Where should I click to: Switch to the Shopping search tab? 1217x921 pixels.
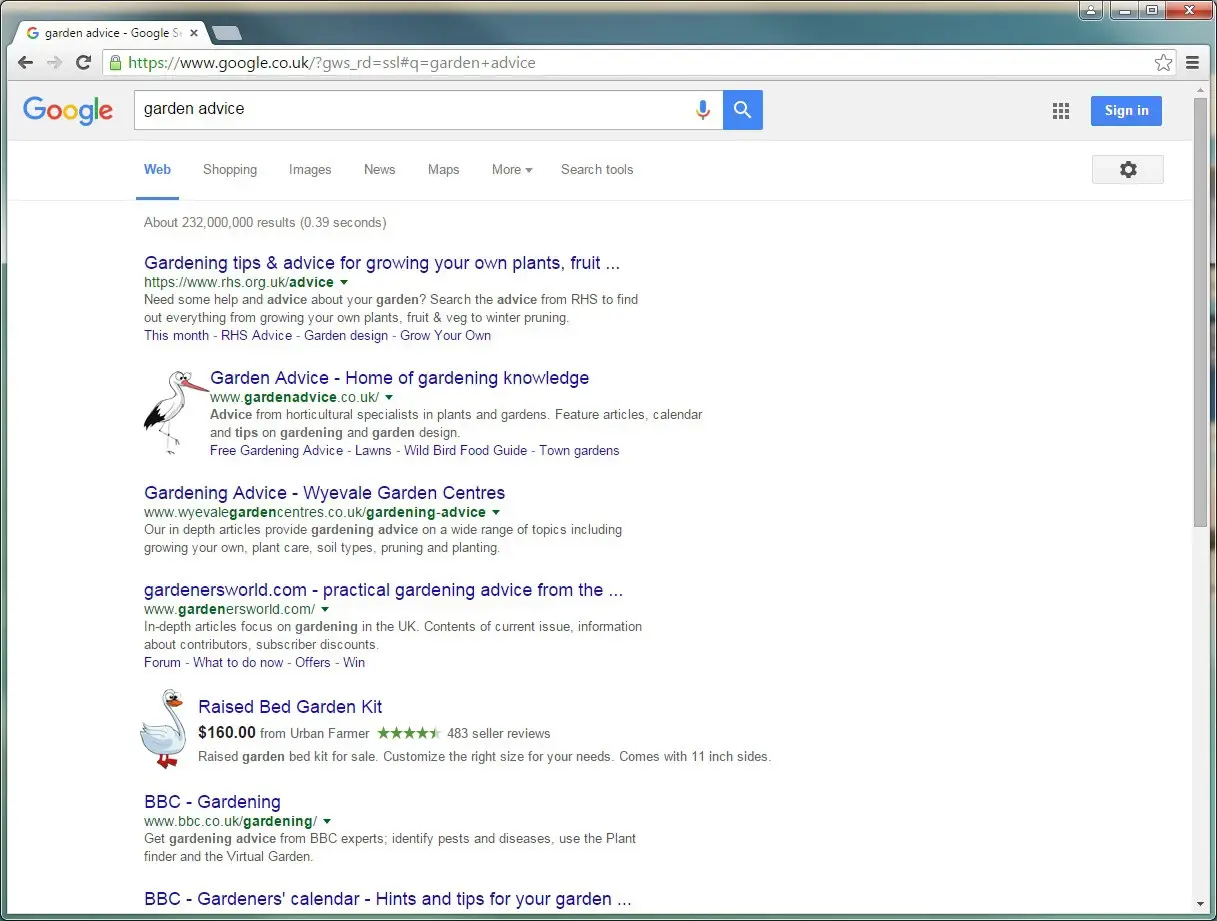click(x=230, y=170)
